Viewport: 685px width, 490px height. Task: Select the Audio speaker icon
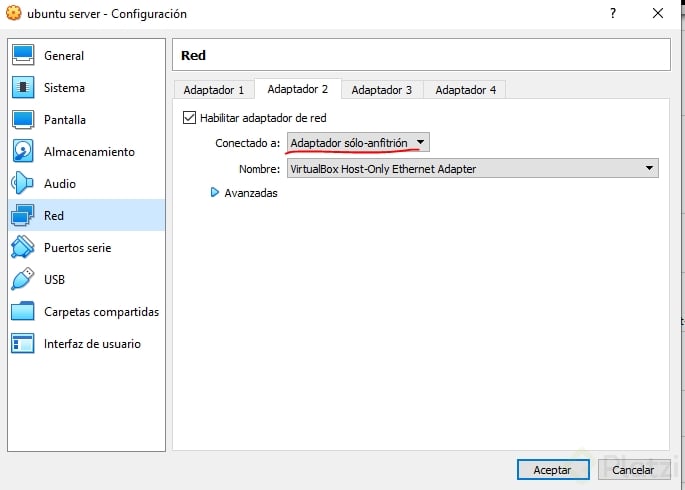tap(23, 184)
